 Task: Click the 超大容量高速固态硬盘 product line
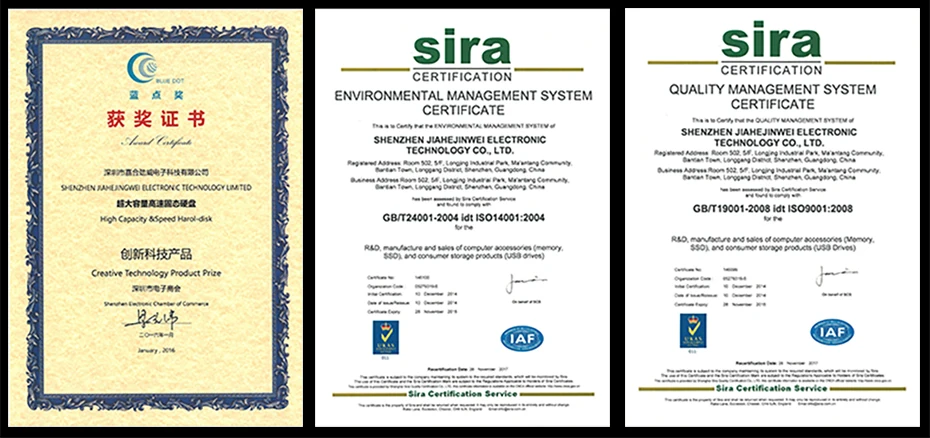[156, 204]
